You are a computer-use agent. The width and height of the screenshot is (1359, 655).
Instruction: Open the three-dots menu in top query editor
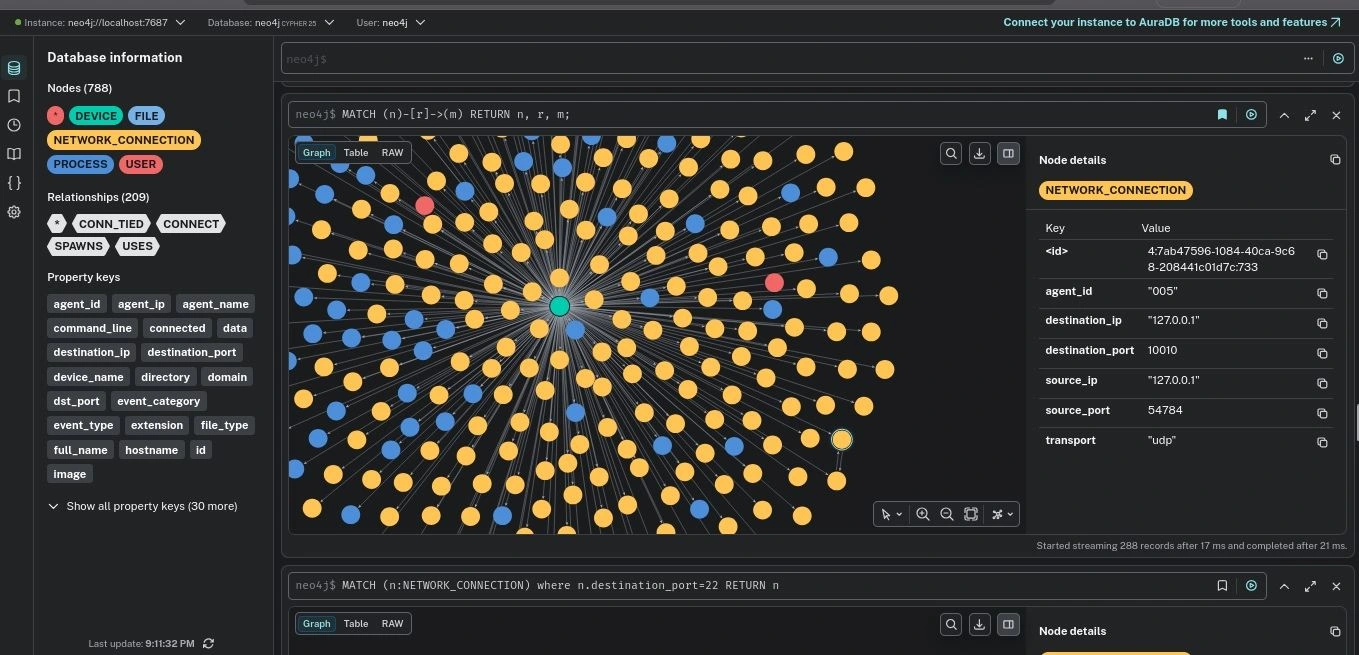(1308, 58)
